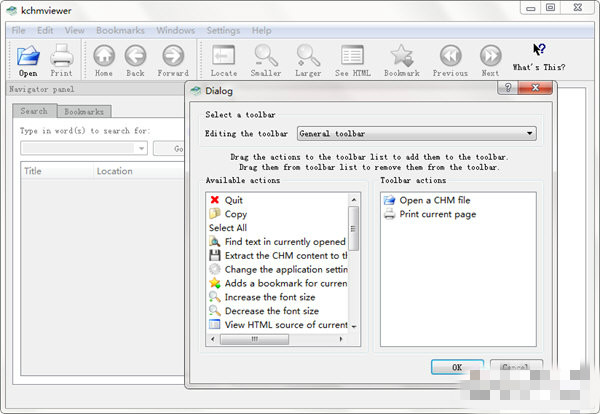Switch to the Bookmarks tab
Image resolution: width=600 pixels, height=414 pixels.
click(83, 112)
